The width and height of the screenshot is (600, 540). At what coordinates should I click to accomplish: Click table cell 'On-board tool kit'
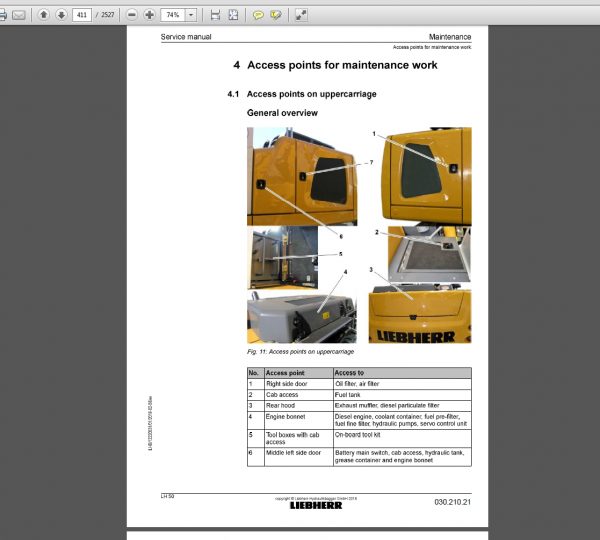click(x=402, y=438)
